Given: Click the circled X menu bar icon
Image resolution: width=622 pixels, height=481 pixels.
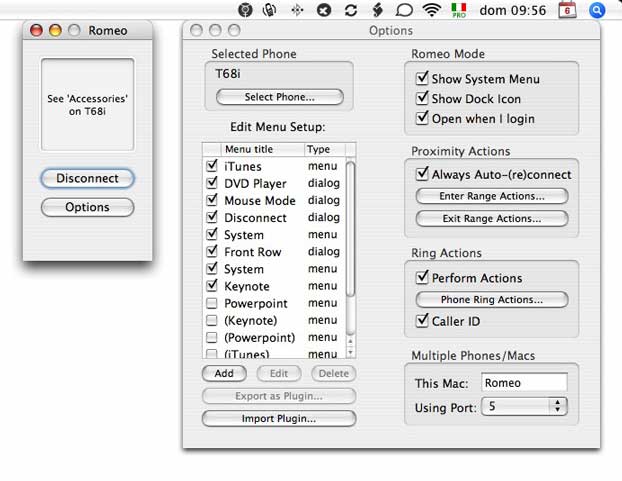Looking at the screenshot, I should click(324, 10).
